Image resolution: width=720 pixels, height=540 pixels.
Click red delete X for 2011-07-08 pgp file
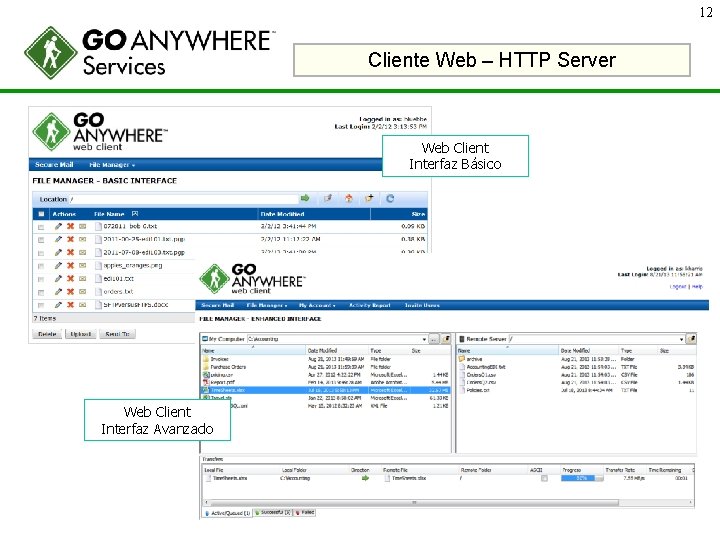coord(70,252)
